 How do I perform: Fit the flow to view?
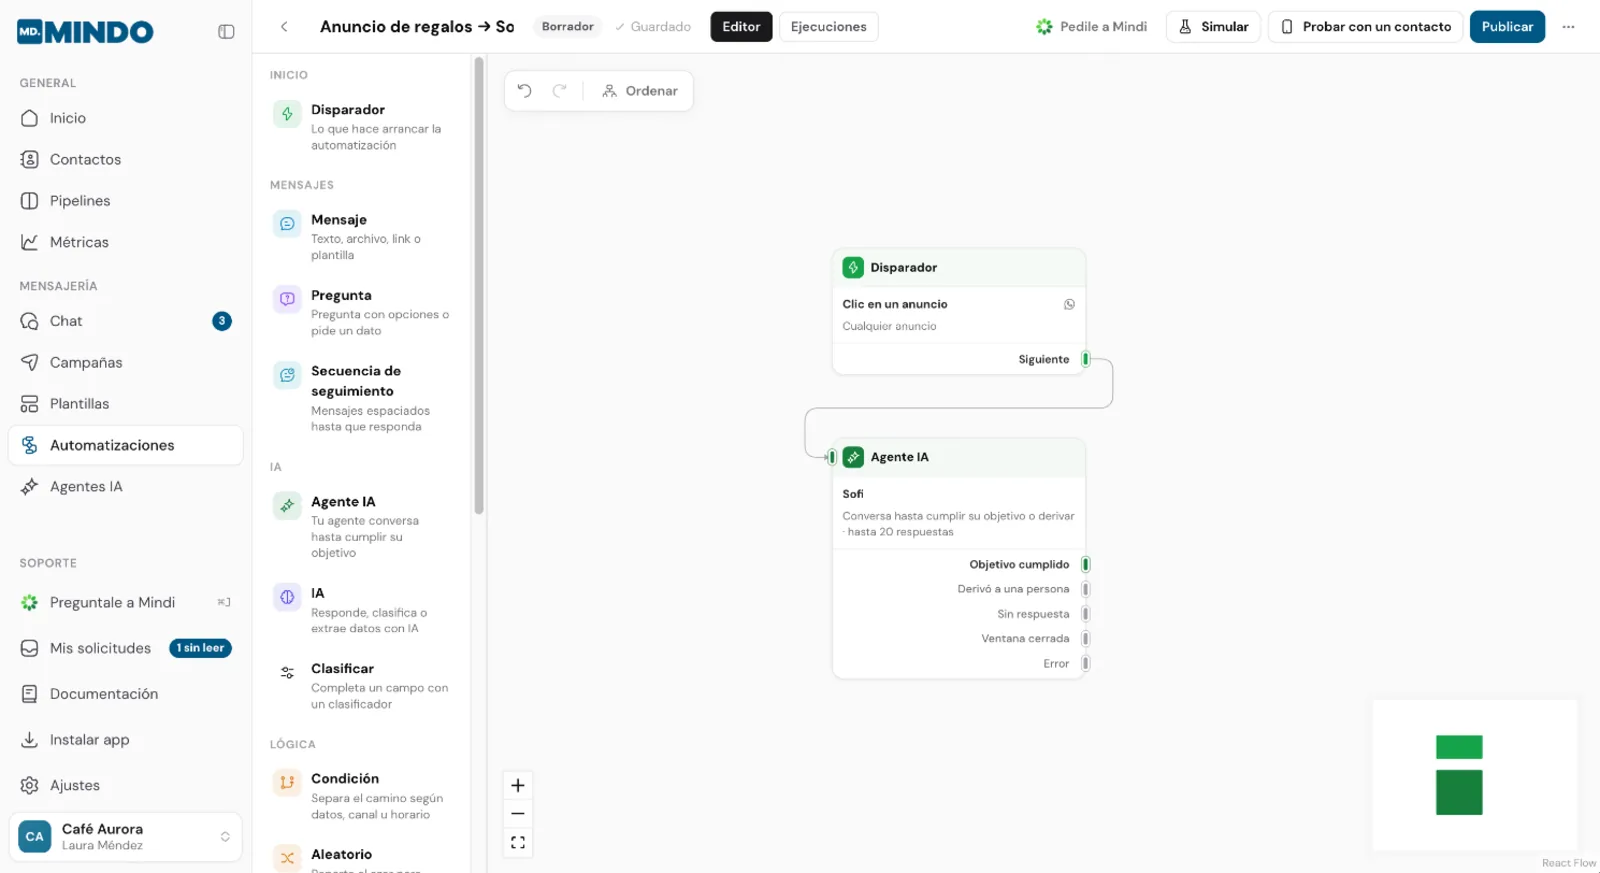(518, 843)
